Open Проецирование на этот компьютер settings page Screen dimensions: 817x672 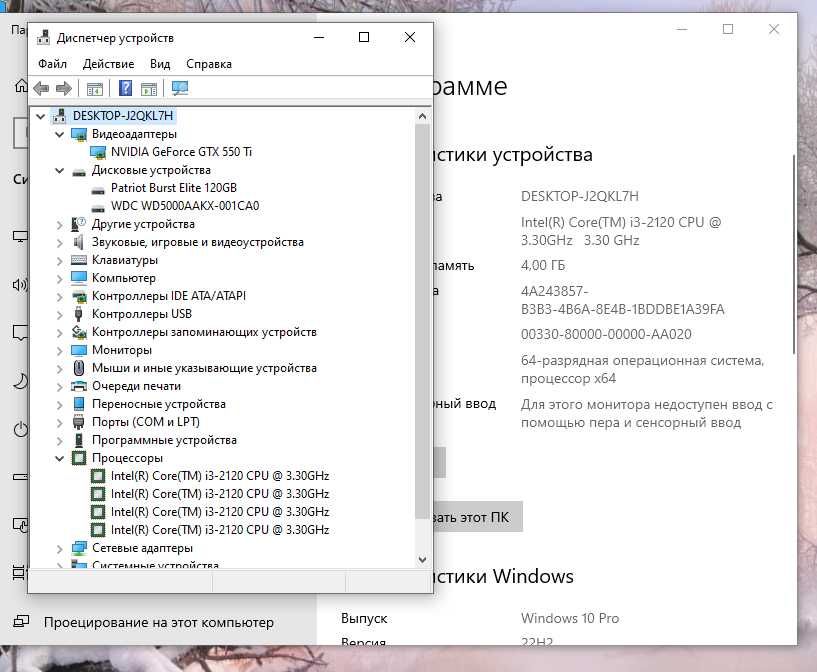158,623
